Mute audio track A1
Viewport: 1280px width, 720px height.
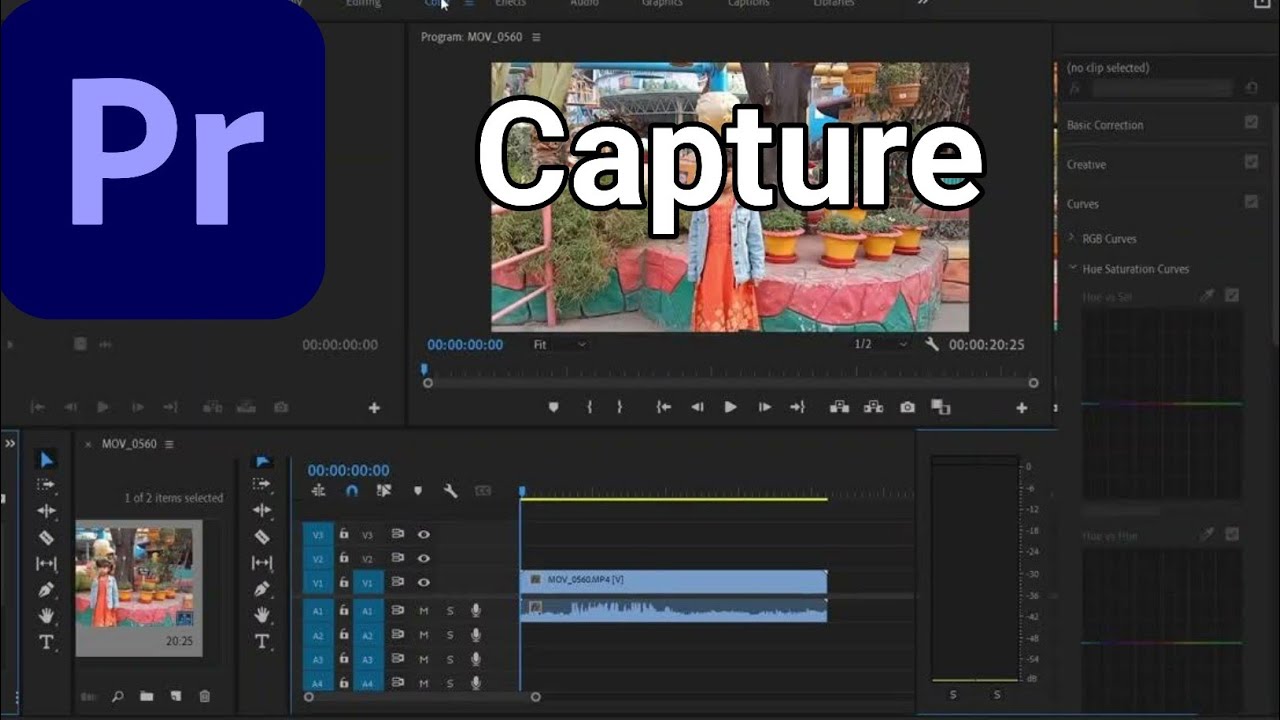424,610
